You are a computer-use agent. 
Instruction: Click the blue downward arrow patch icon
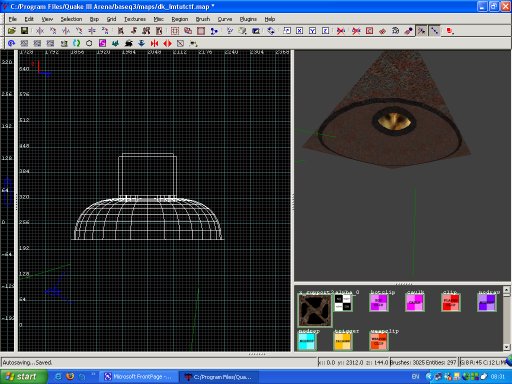pyautogui.click(x=141, y=43)
